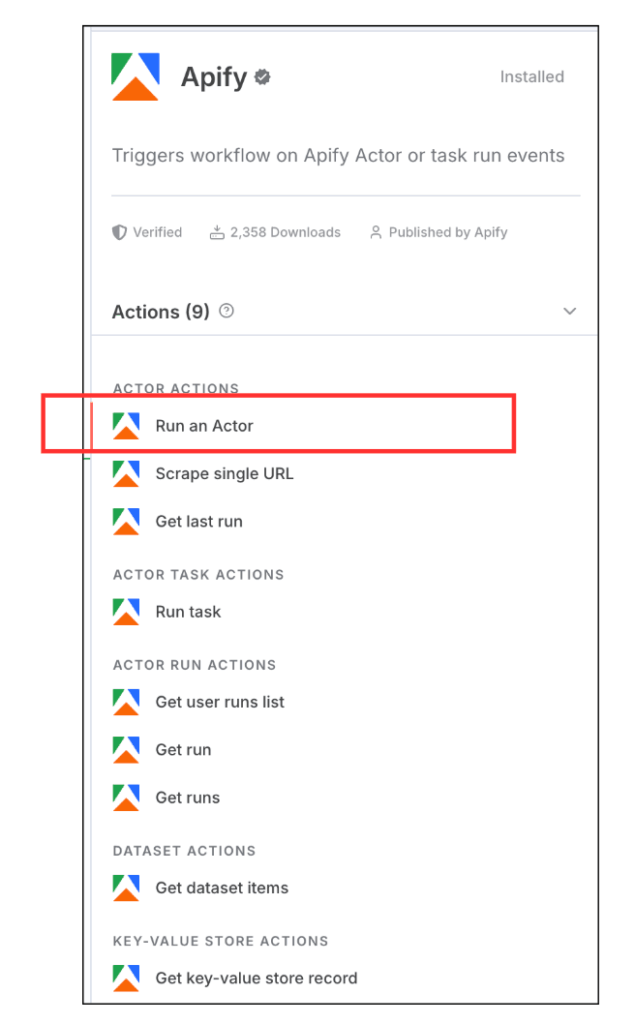Click the Apify icon beside Get dataset items
The height and width of the screenshot is (1024, 635).
(x=126, y=888)
